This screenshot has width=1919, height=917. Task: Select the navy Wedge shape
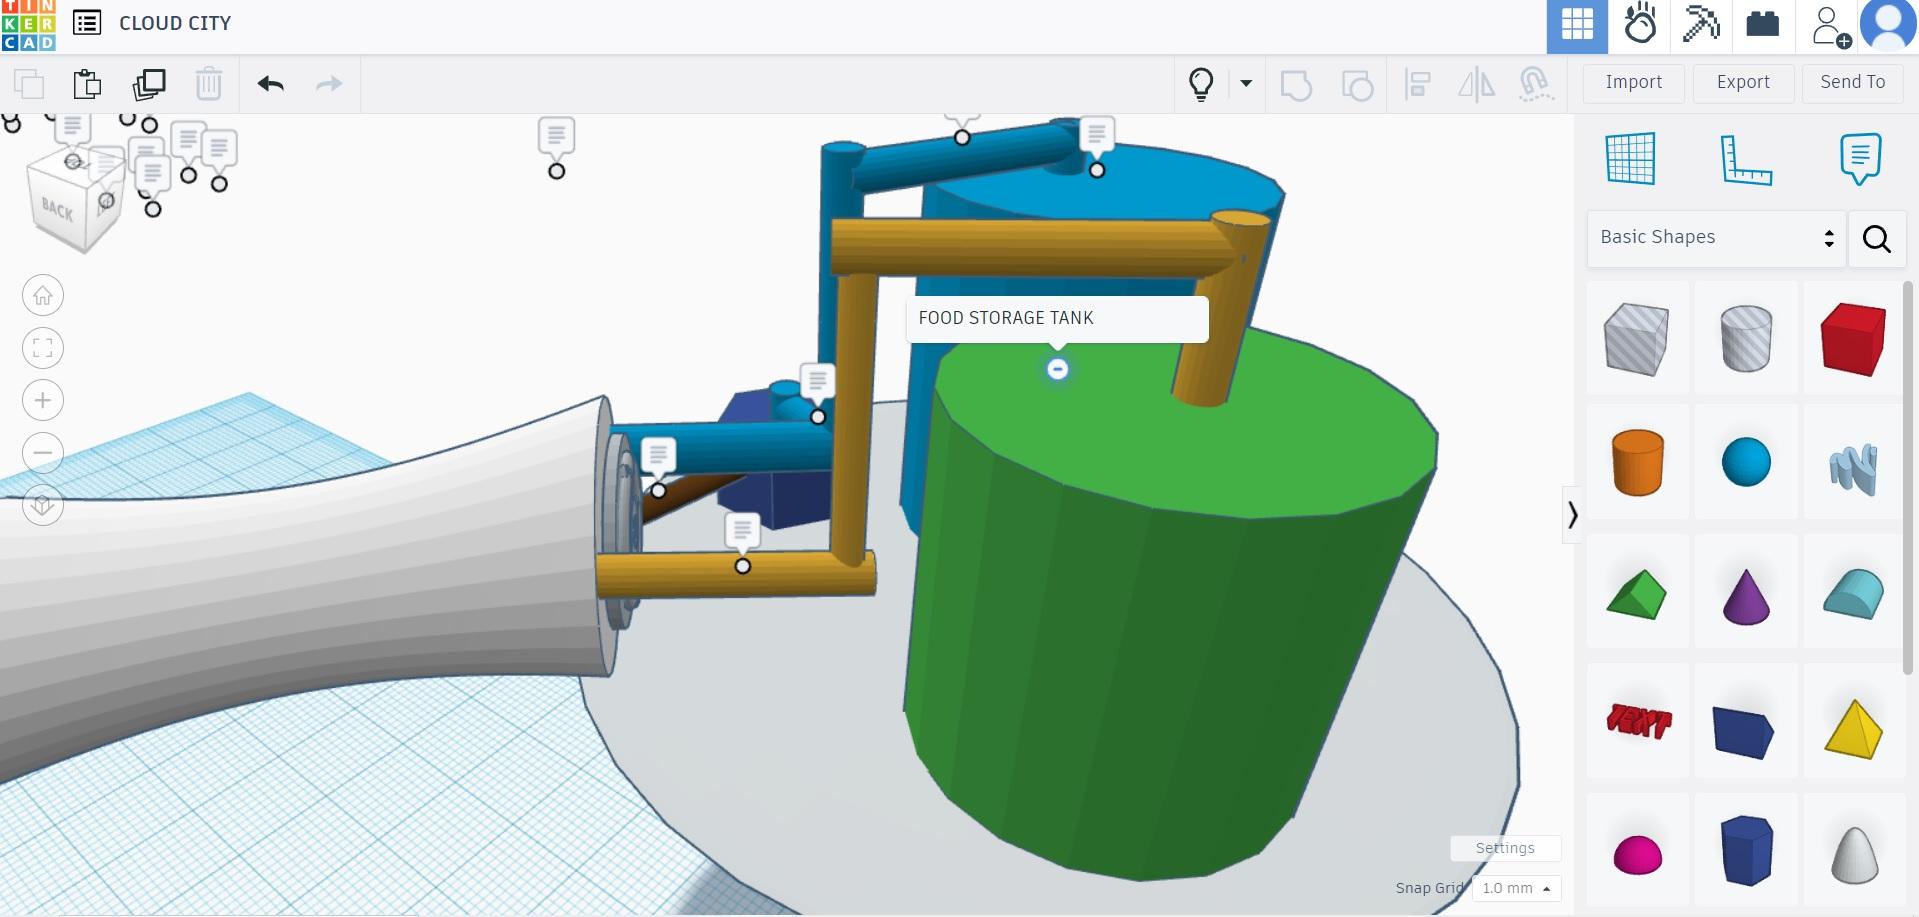point(1743,732)
